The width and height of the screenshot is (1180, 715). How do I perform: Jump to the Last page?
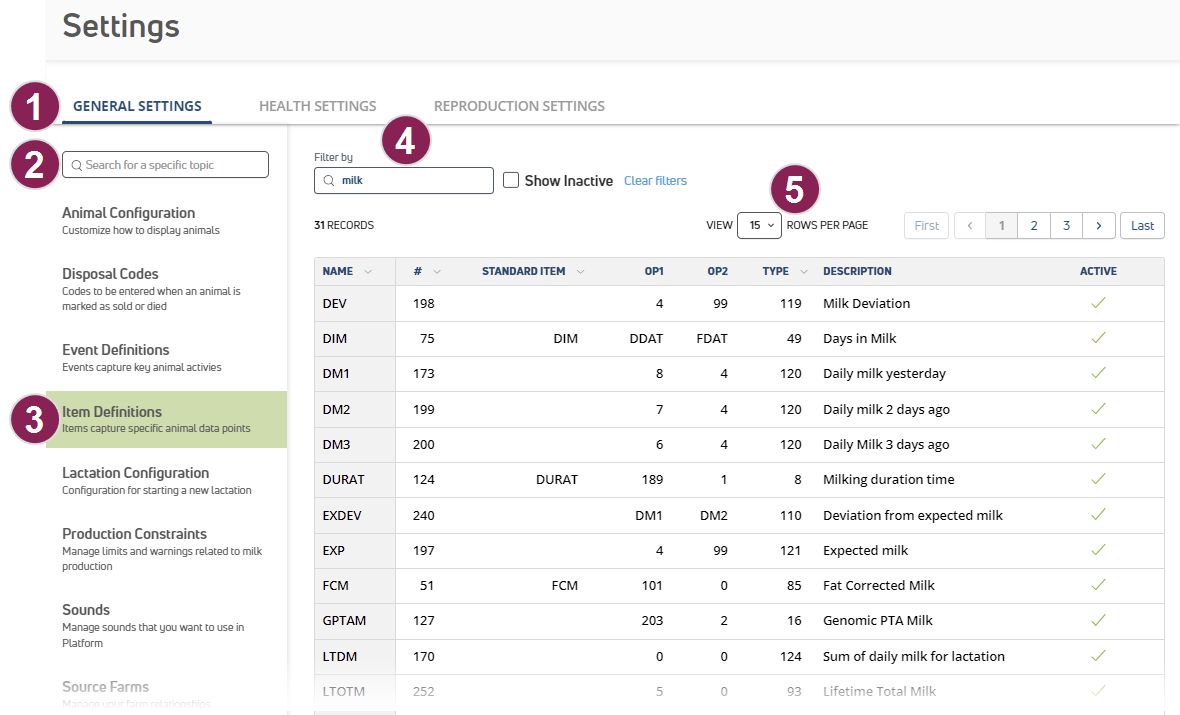(x=1142, y=226)
